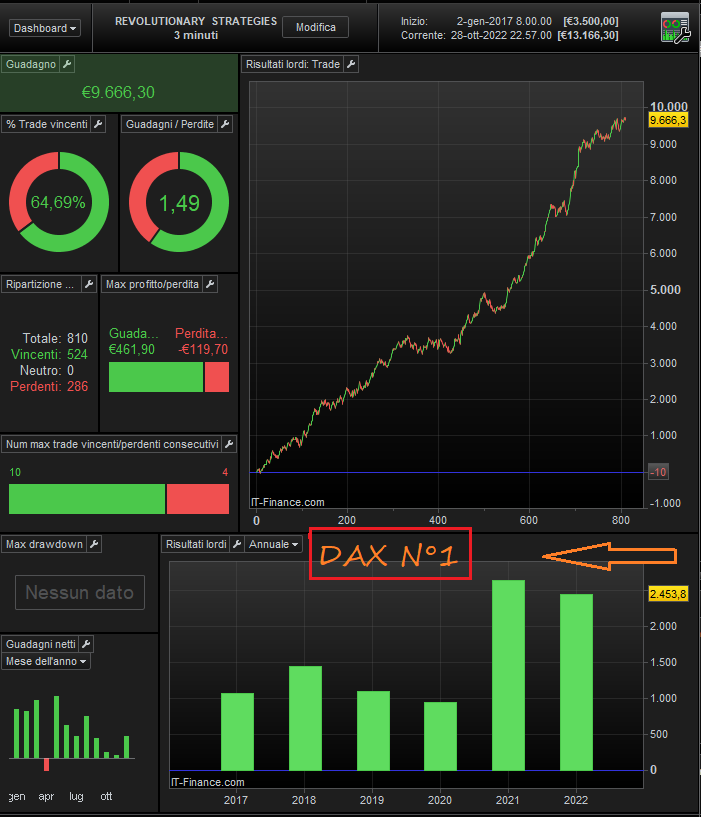
Task: Click the 64,69% winning trades donut chart
Action: tap(58, 202)
